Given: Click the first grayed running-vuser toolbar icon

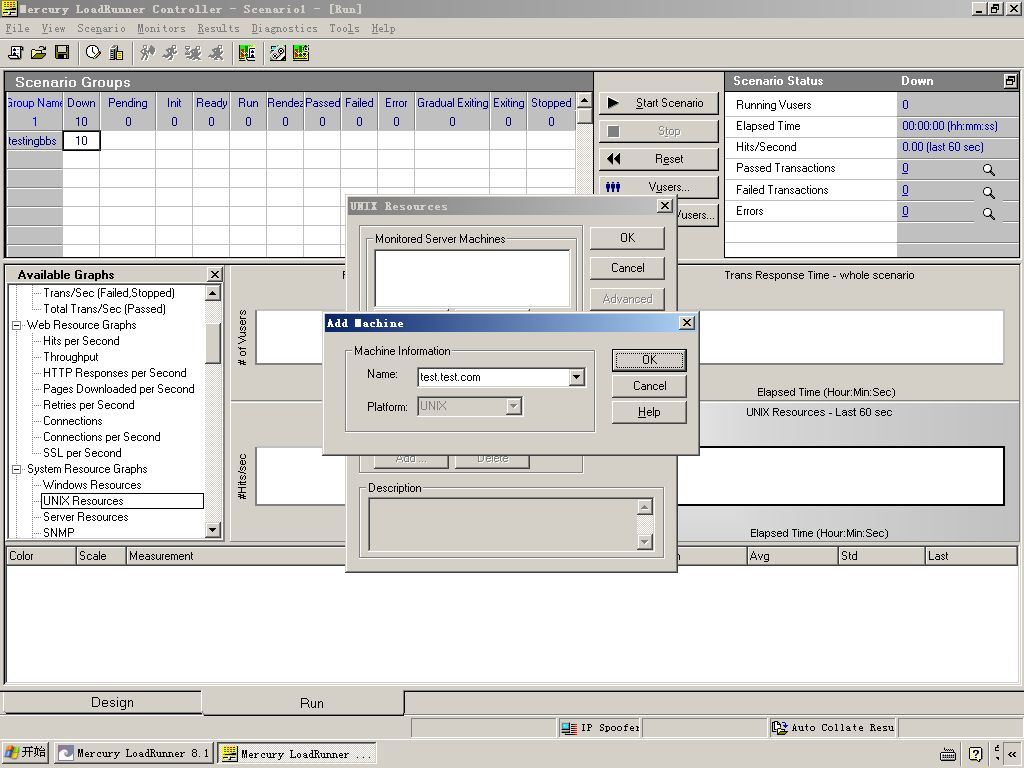Looking at the screenshot, I should pos(148,53).
